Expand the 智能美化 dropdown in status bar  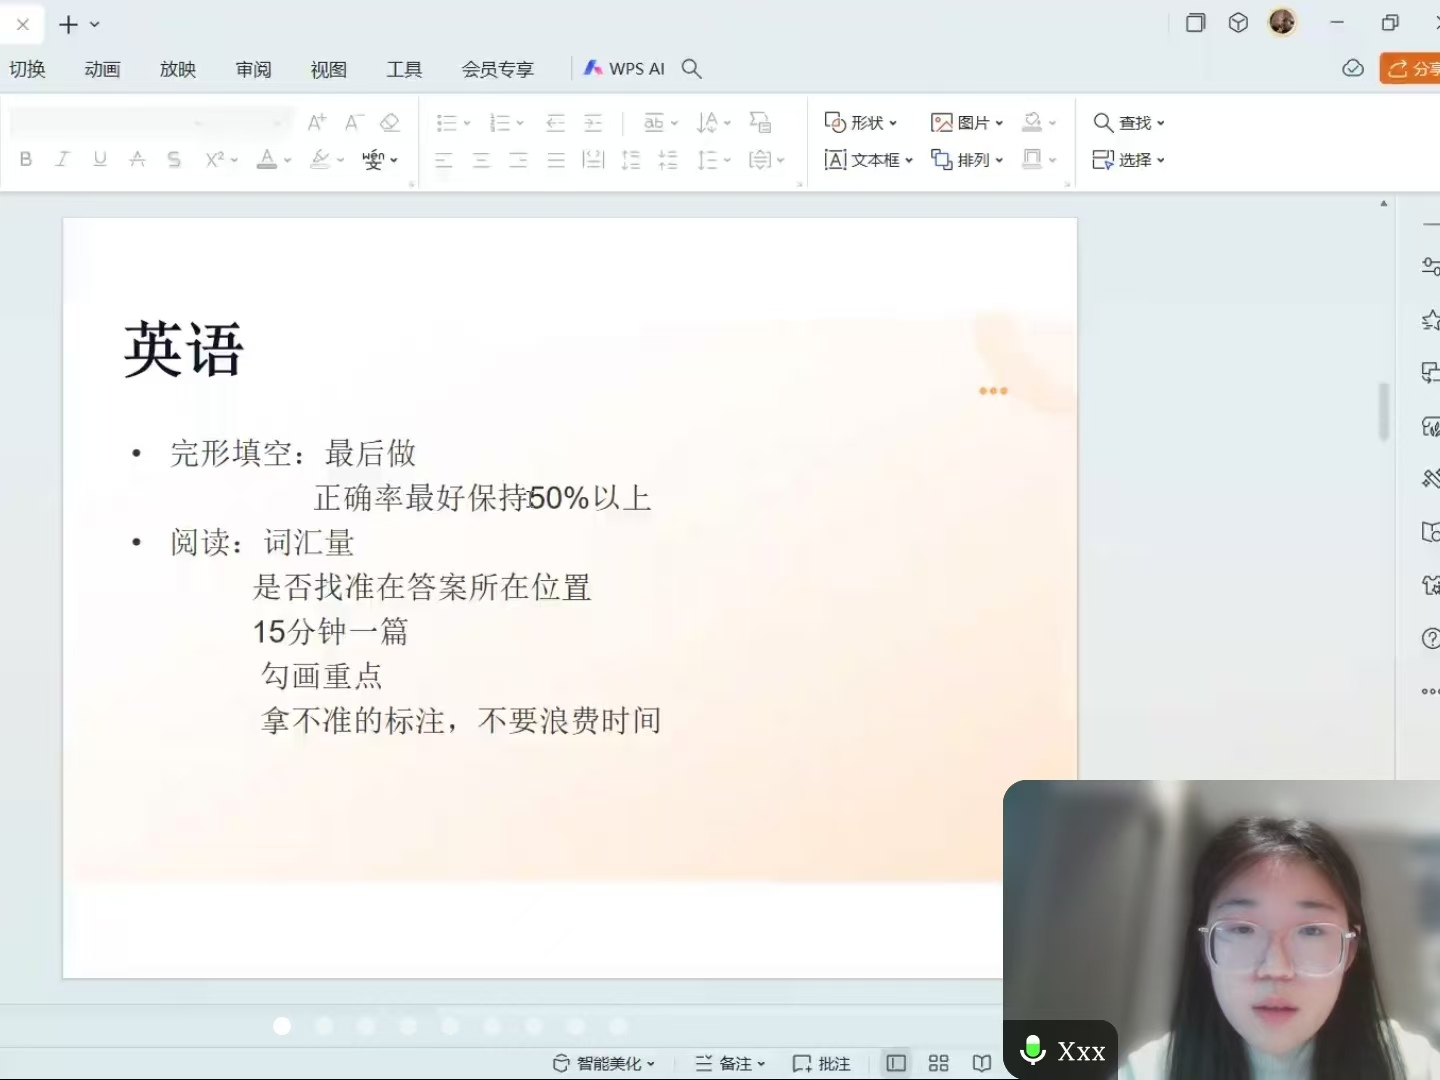point(605,1063)
